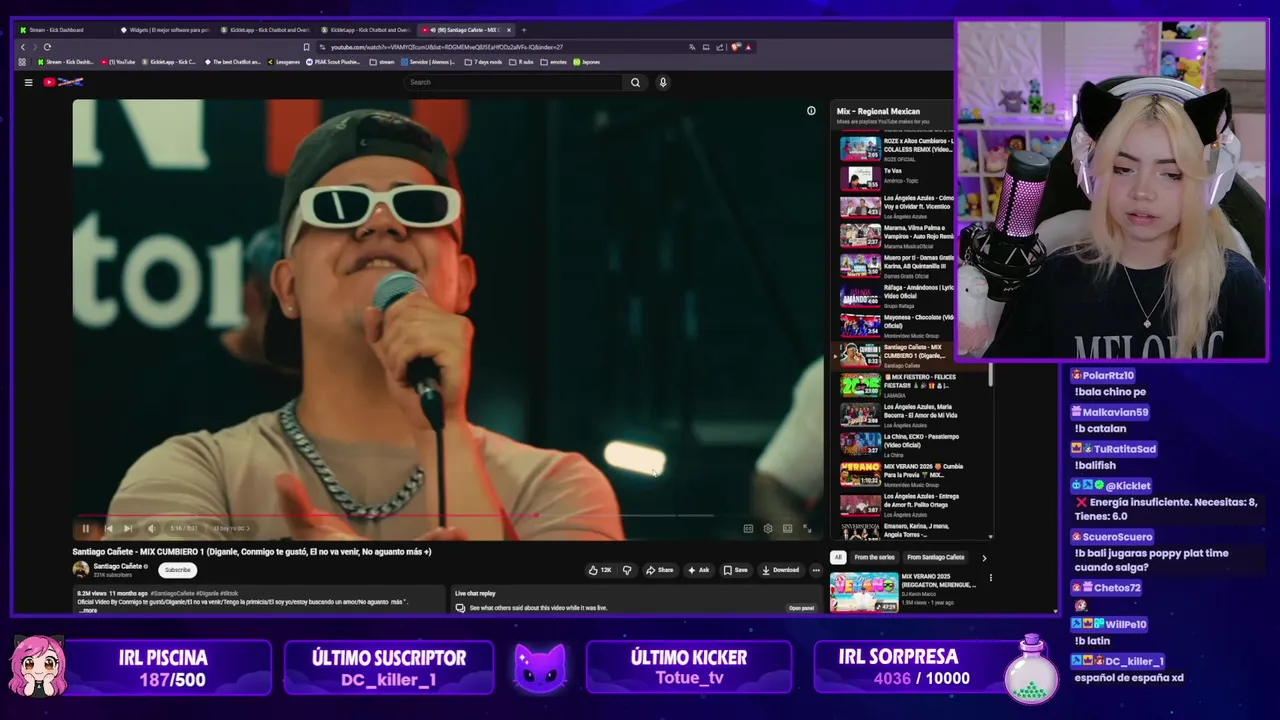Viewport: 1280px width, 720px height.
Task: Click the video info icon at top right
Action: point(811,111)
